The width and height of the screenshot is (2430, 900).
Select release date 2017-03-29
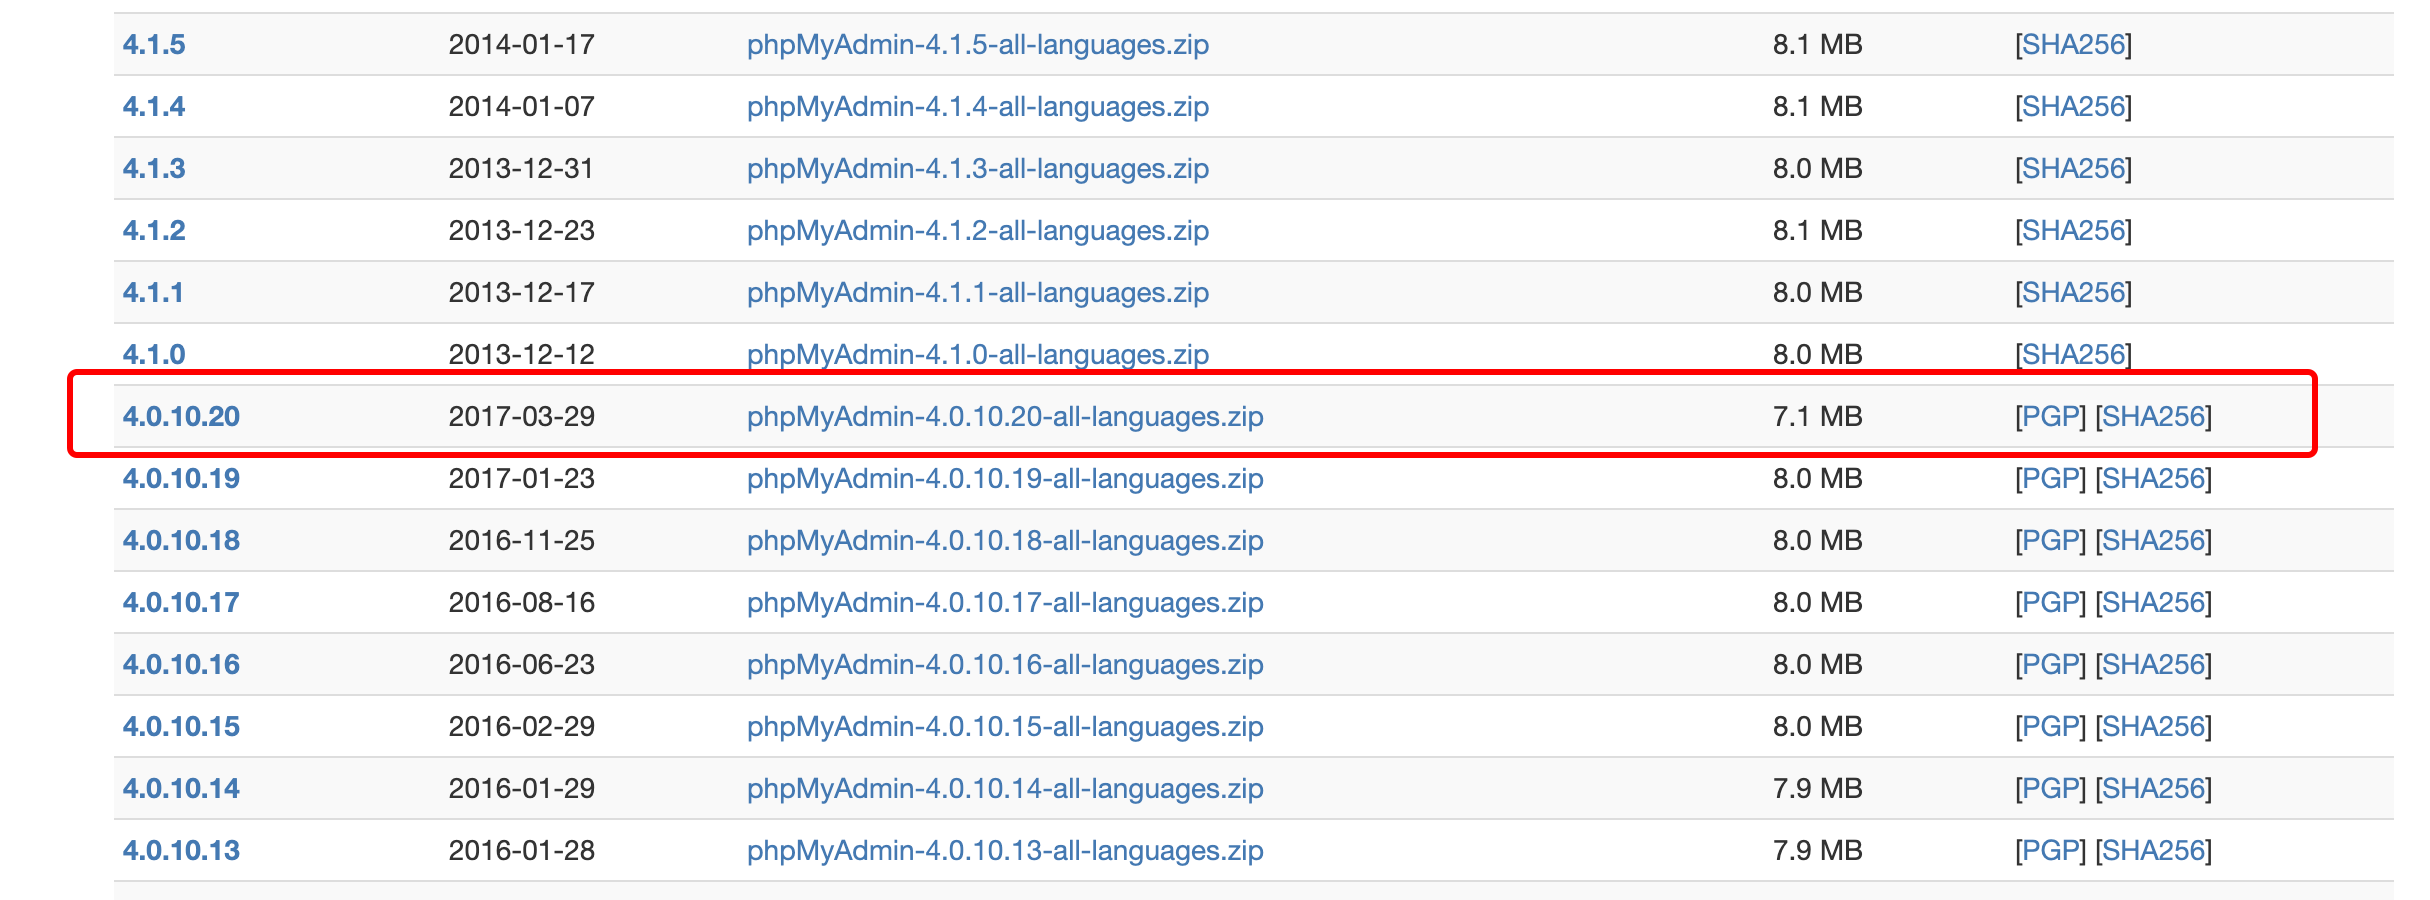tap(522, 416)
